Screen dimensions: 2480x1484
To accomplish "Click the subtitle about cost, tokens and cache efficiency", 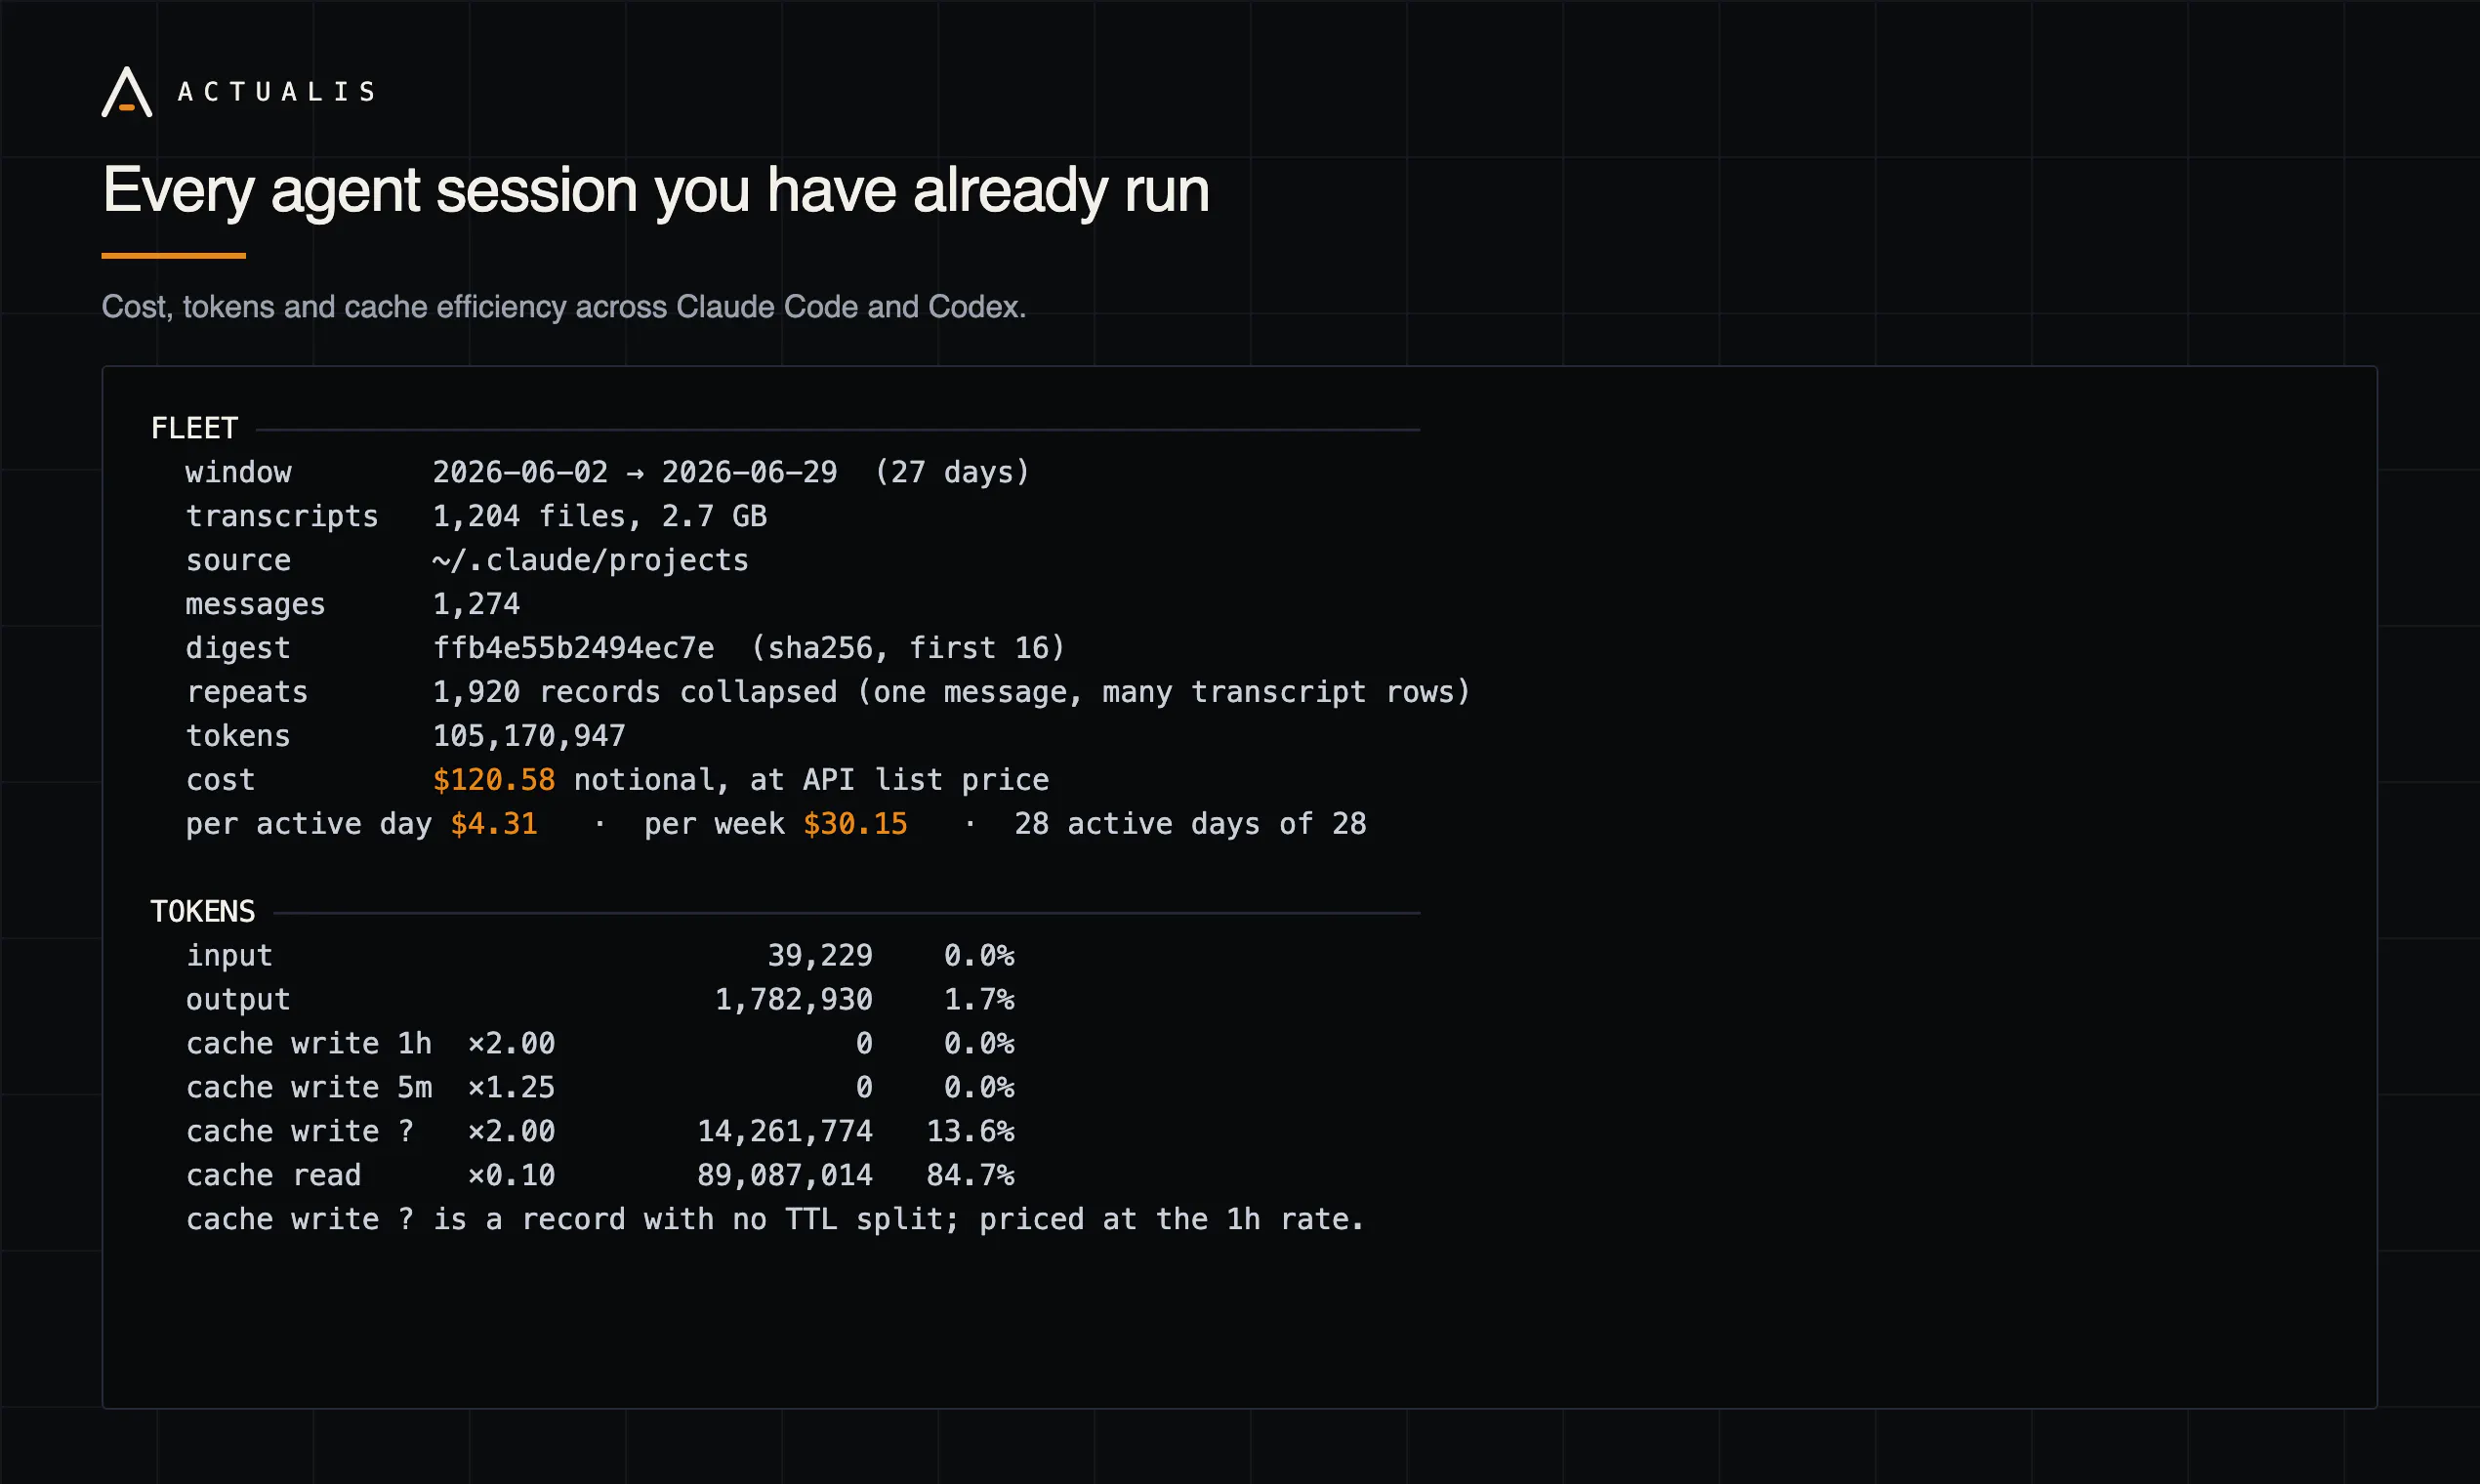I will pyautogui.click(x=564, y=306).
